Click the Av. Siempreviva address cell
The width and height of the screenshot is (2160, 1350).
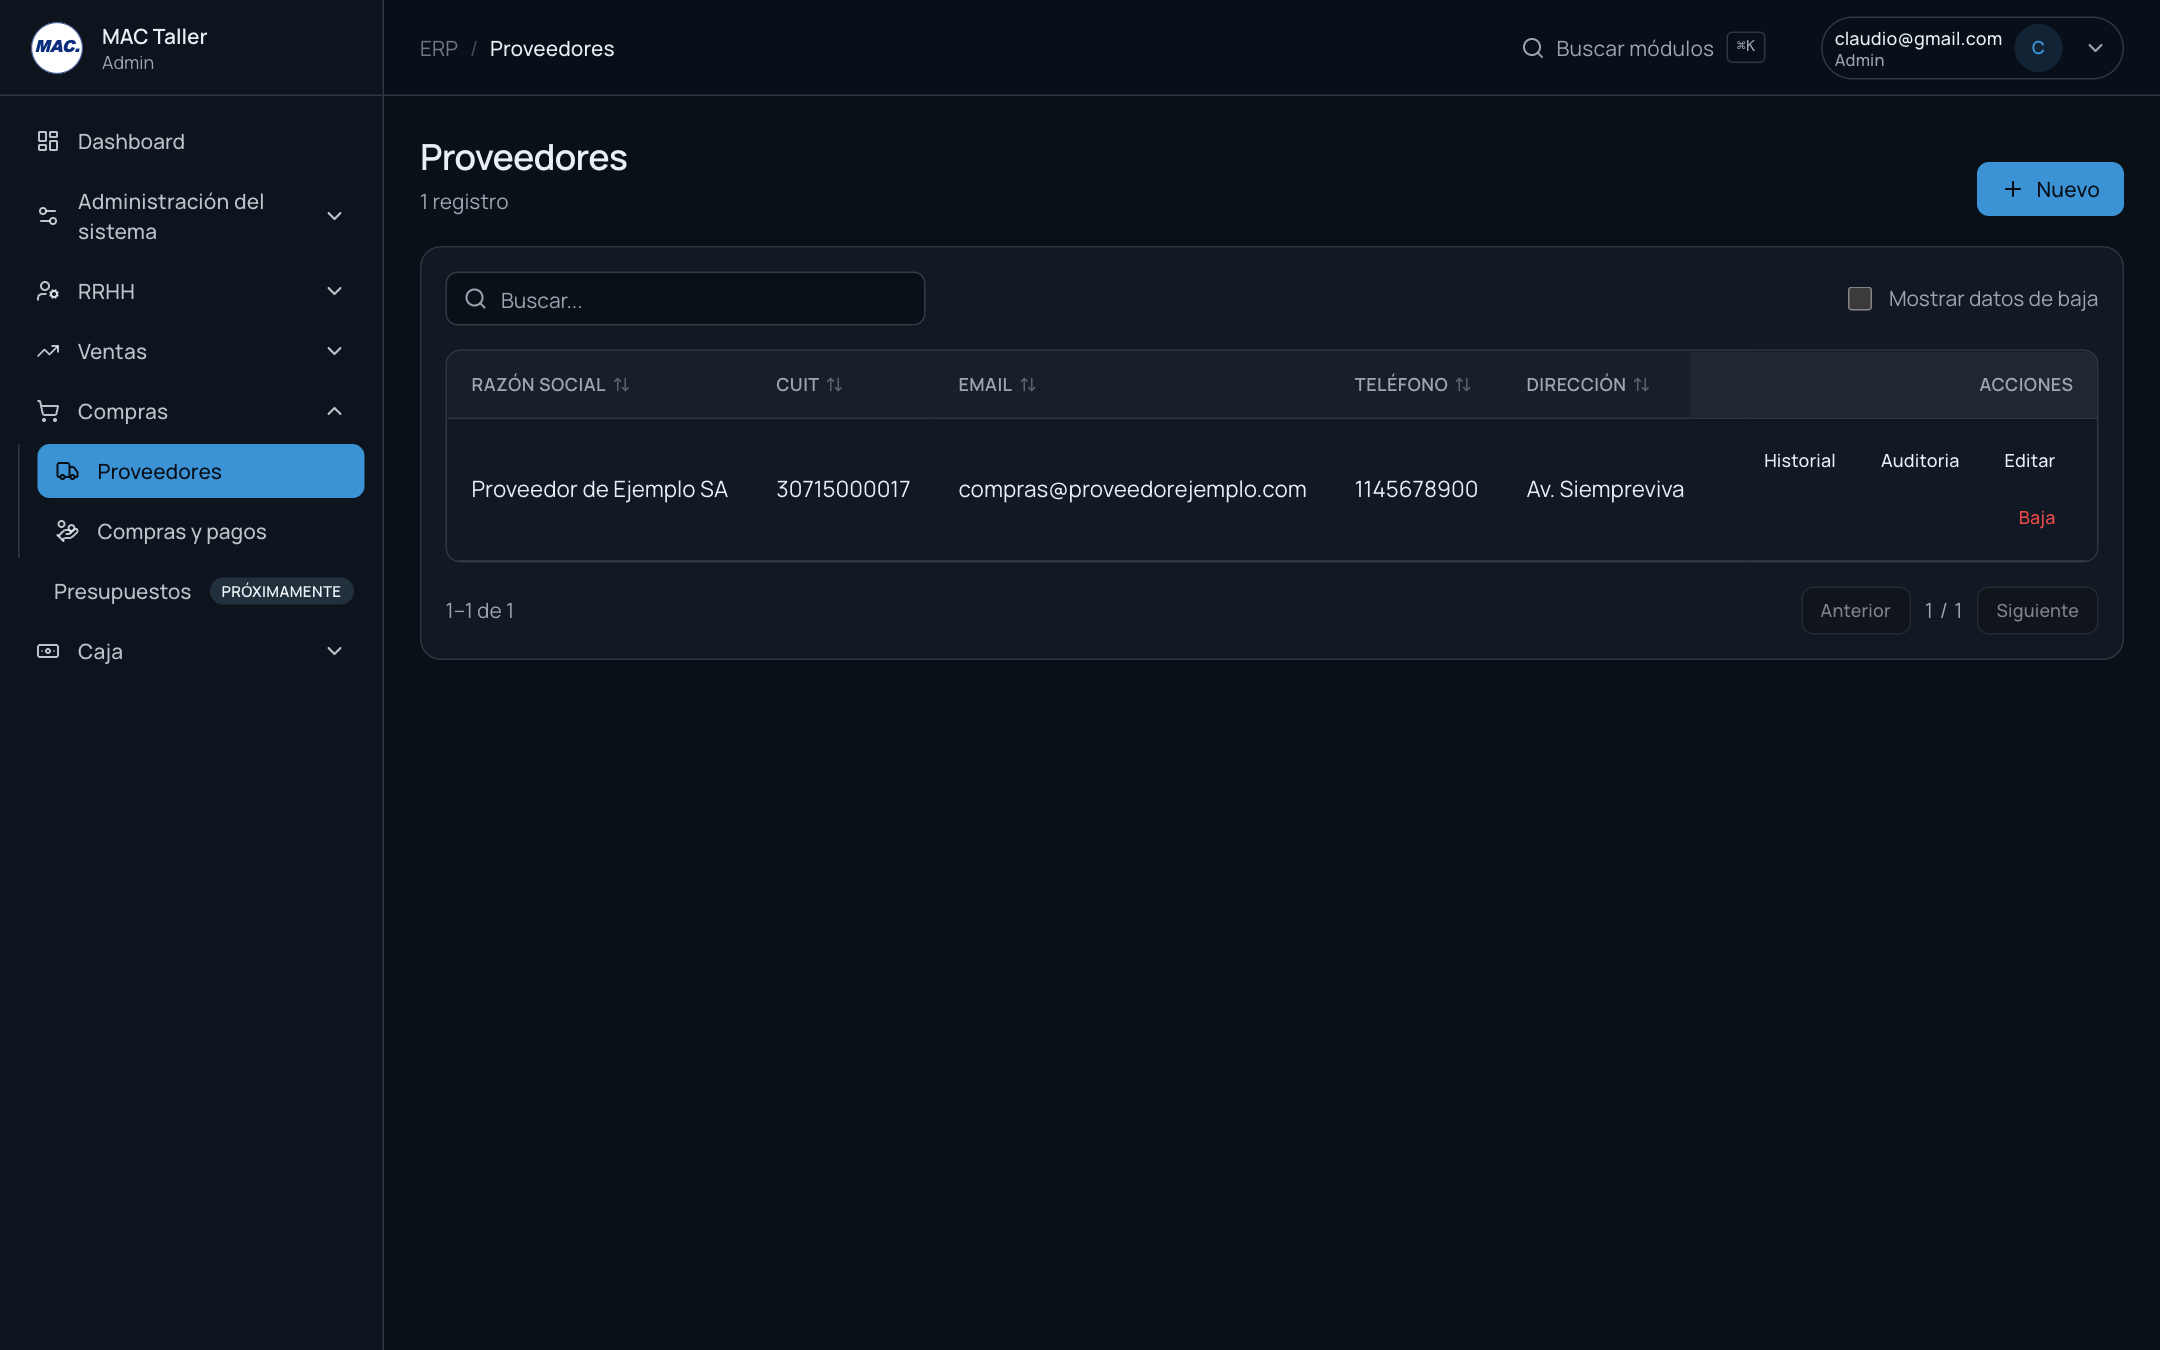click(1605, 489)
